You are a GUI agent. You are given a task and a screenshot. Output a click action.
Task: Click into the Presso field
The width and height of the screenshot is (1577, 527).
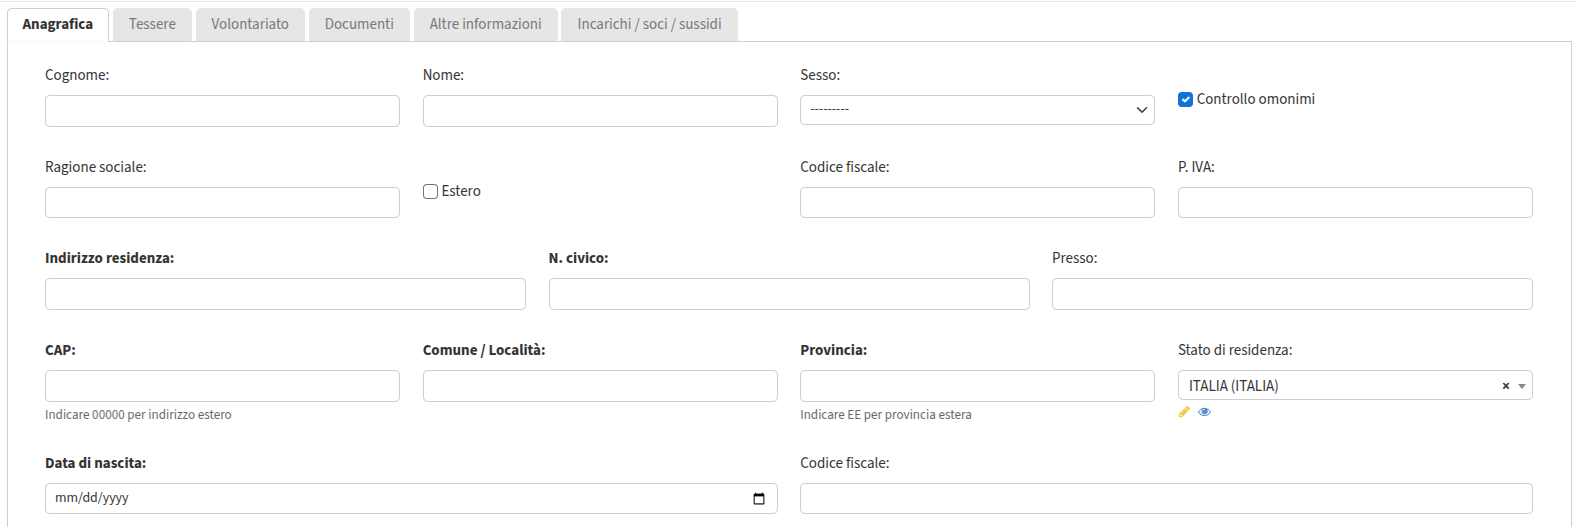[x=1292, y=294]
